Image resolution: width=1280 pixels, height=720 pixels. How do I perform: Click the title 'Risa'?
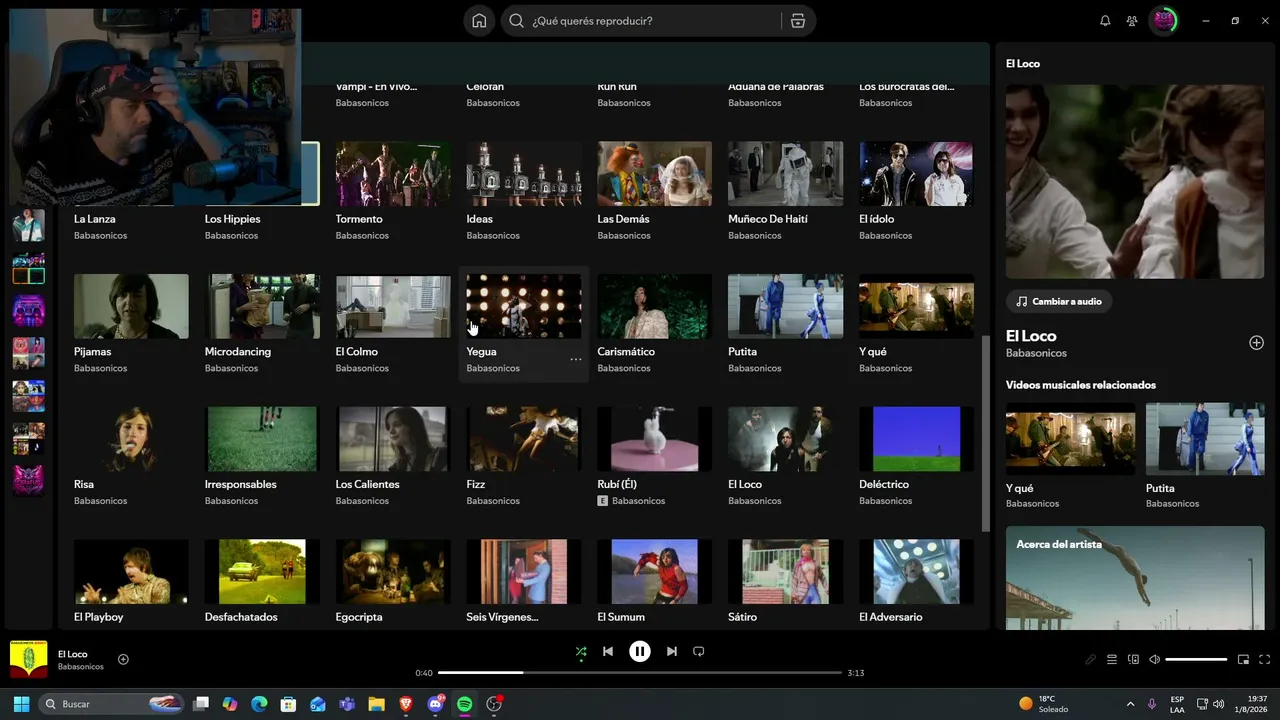84,484
